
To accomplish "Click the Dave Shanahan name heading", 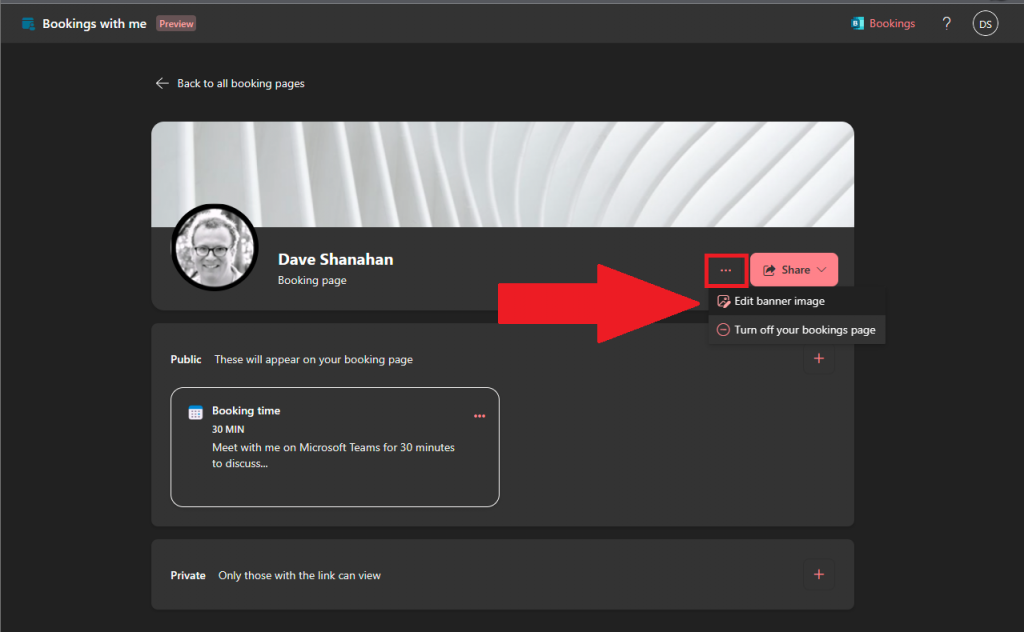I will tap(336, 259).
